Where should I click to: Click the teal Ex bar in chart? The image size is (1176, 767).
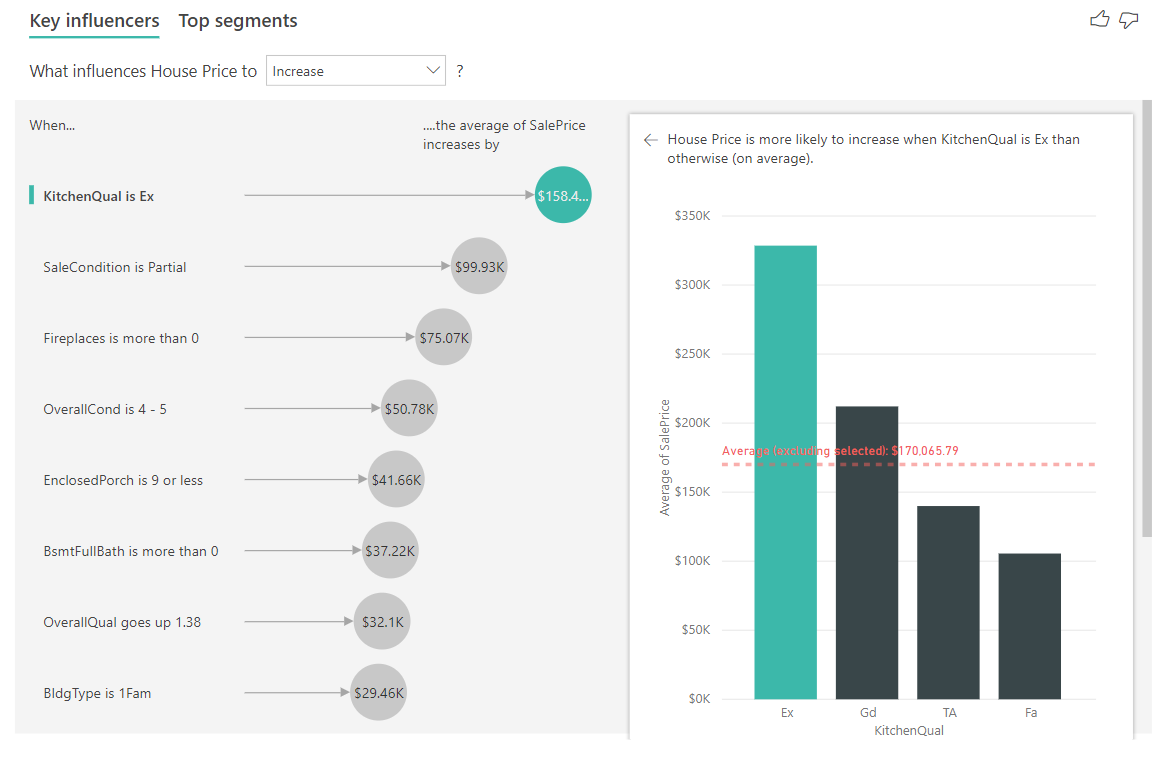coord(785,472)
